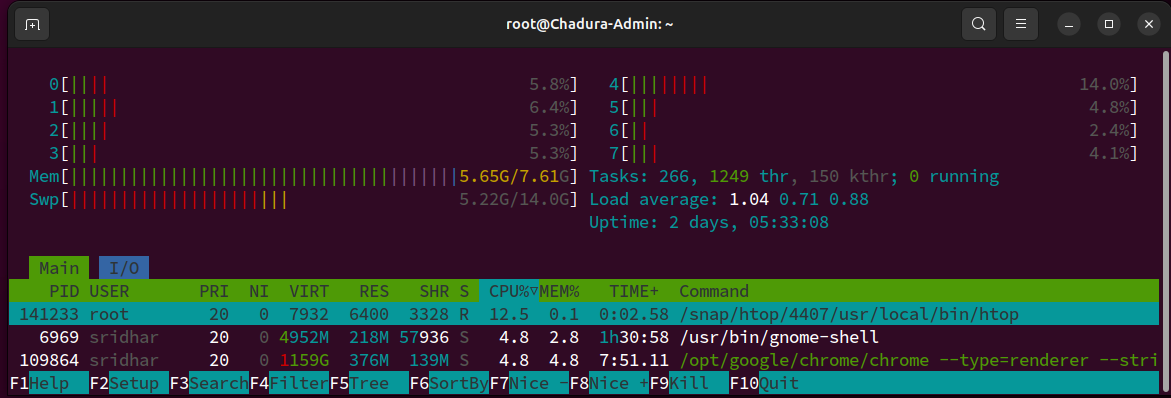Switch to the I/O tab in htop
Viewport: 1171px width, 398px height.
(124, 268)
